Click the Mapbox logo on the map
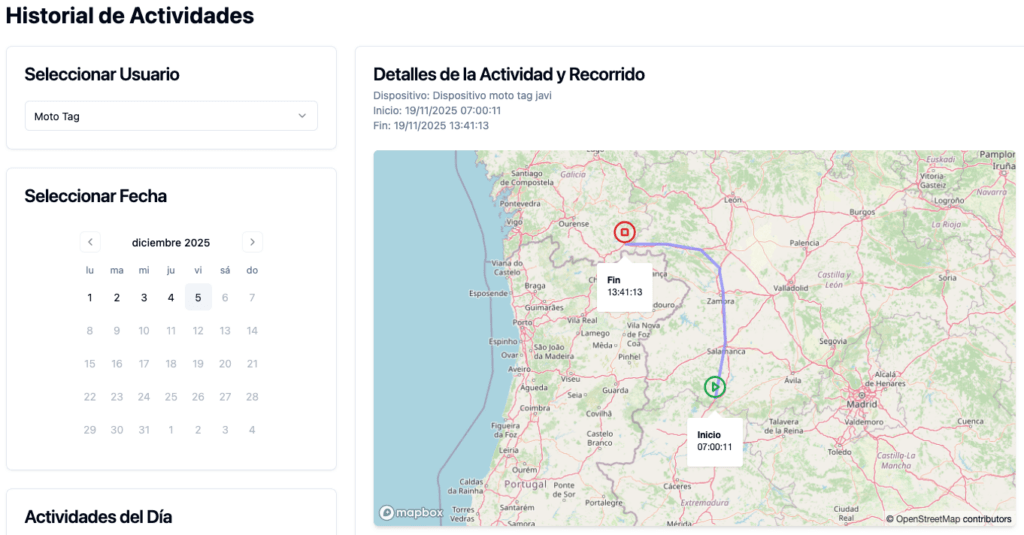This screenshot has width=1024, height=535. (411, 513)
